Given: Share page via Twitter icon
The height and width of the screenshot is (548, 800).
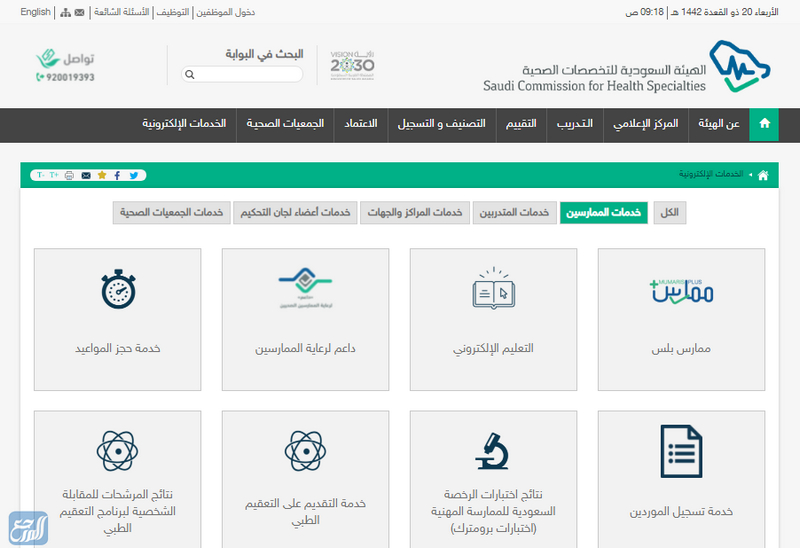Looking at the screenshot, I should [x=134, y=176].
